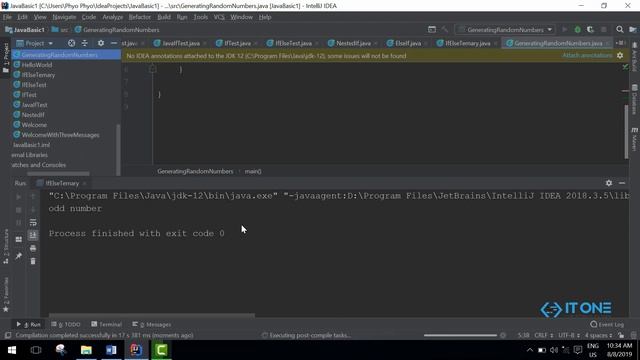Open Microsoft Word from the taskbar

point(111,350)
